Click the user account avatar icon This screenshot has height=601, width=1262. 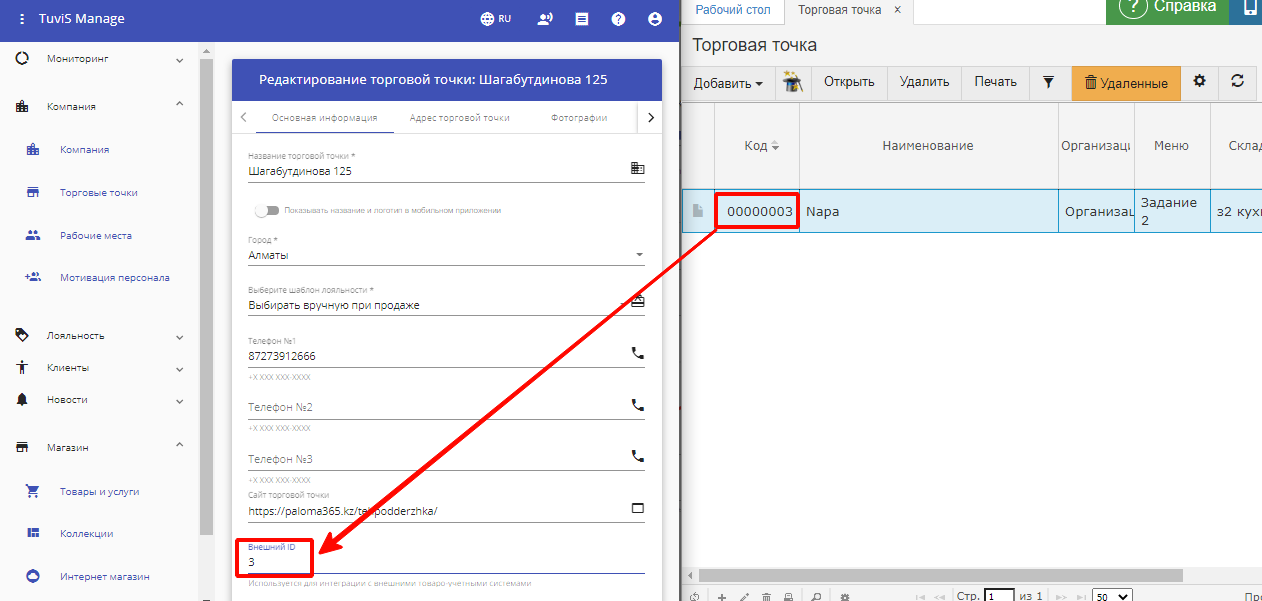[655, 19]
